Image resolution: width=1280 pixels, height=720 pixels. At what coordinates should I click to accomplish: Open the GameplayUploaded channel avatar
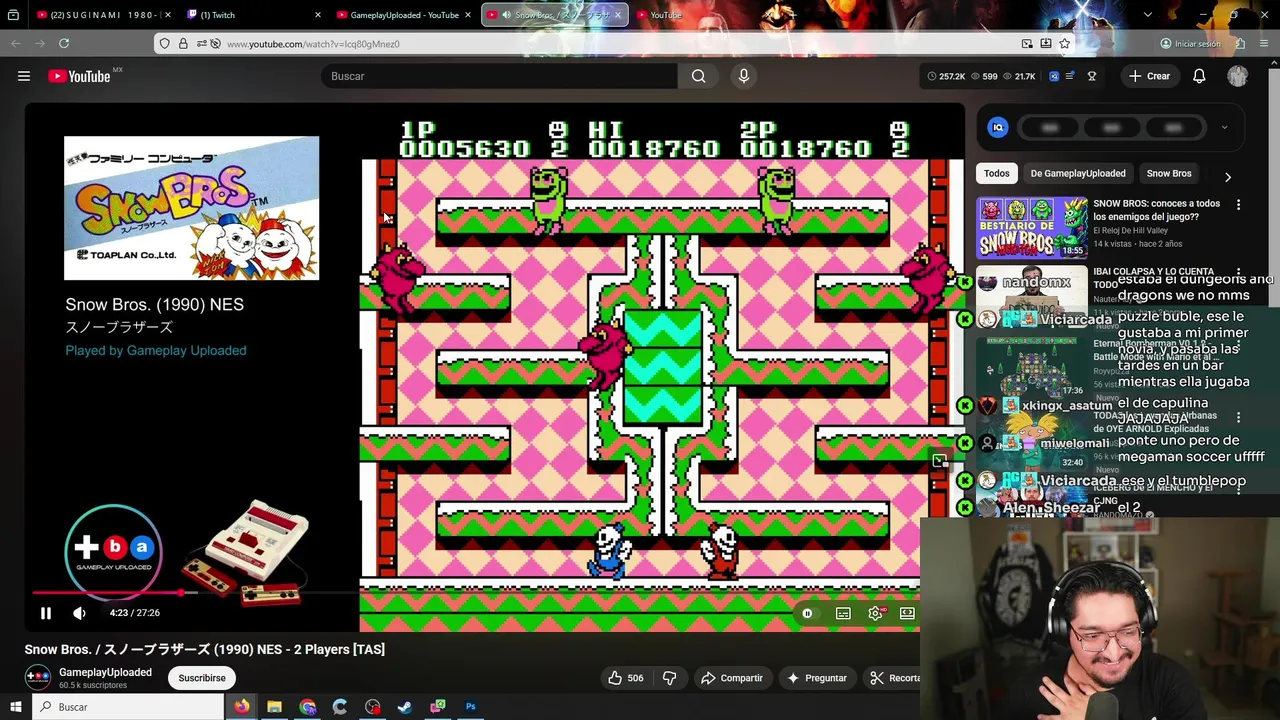pos(37,677)
